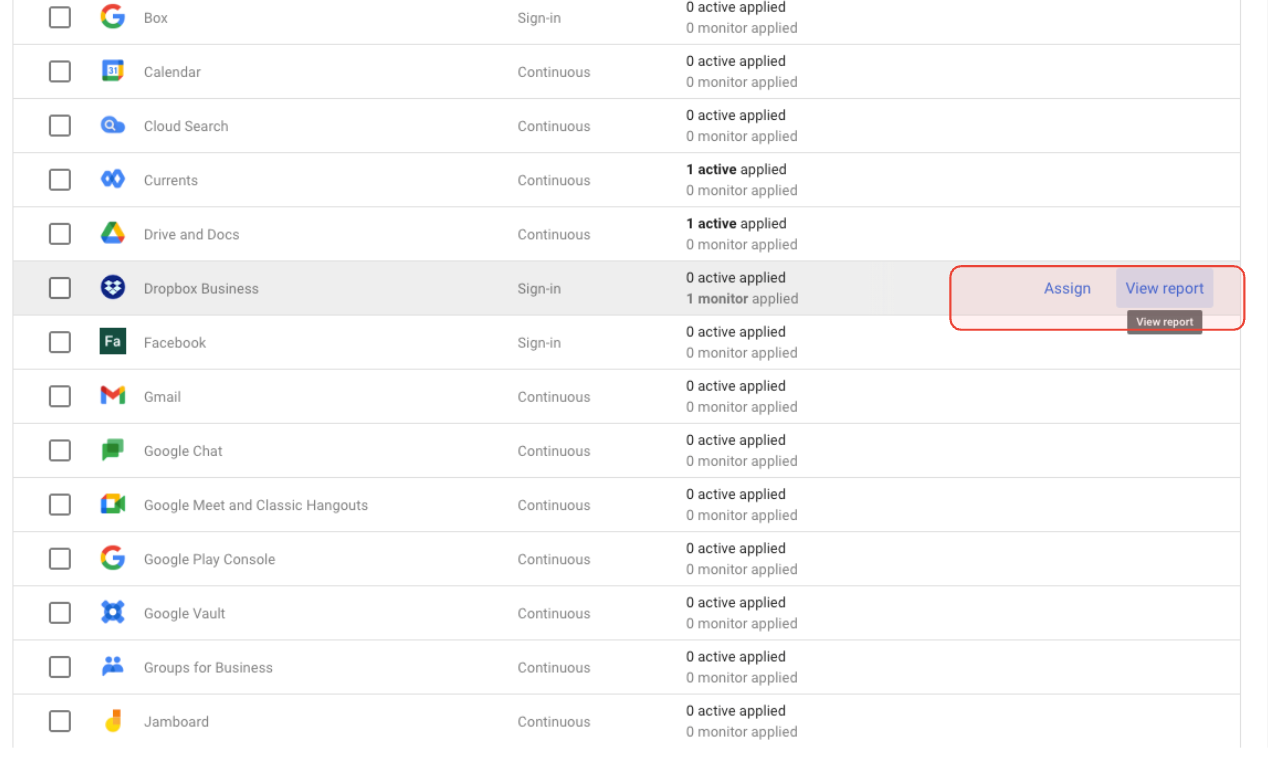The image size is (1268, 762).
Task: Click the Google Calendar app icon
Action: (113, 72)
